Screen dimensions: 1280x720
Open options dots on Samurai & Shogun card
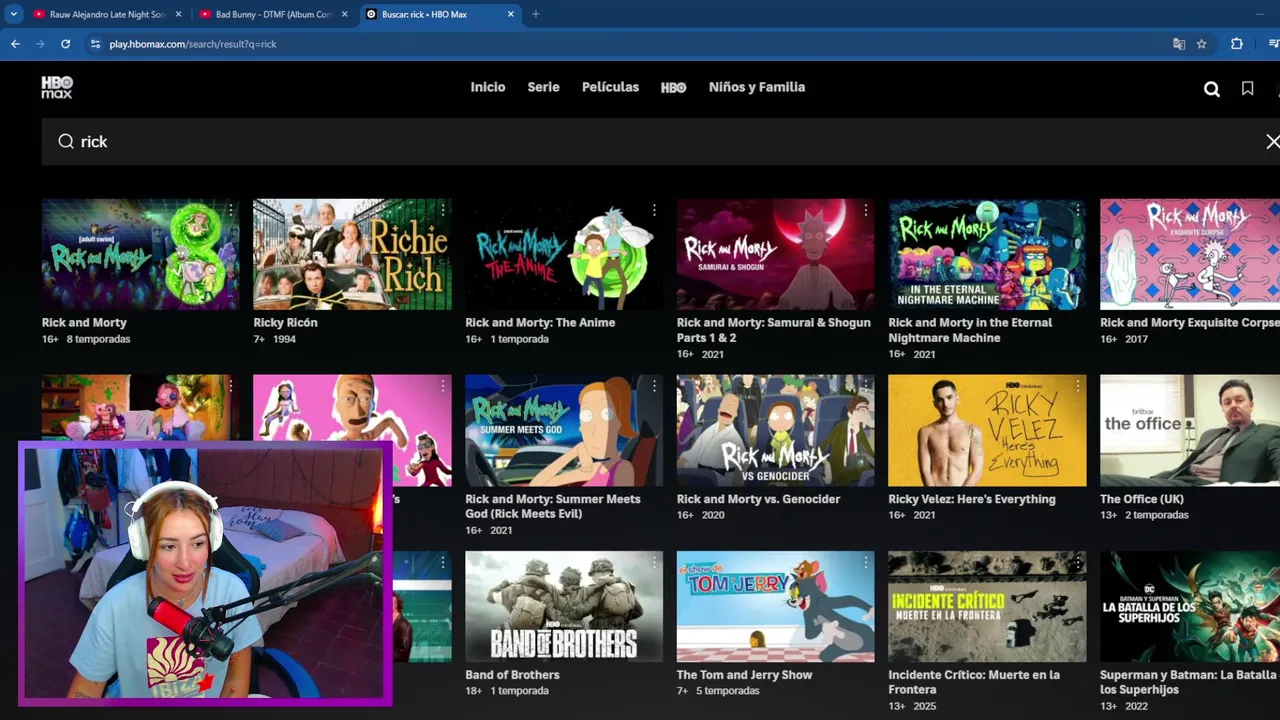pos(865,211)
